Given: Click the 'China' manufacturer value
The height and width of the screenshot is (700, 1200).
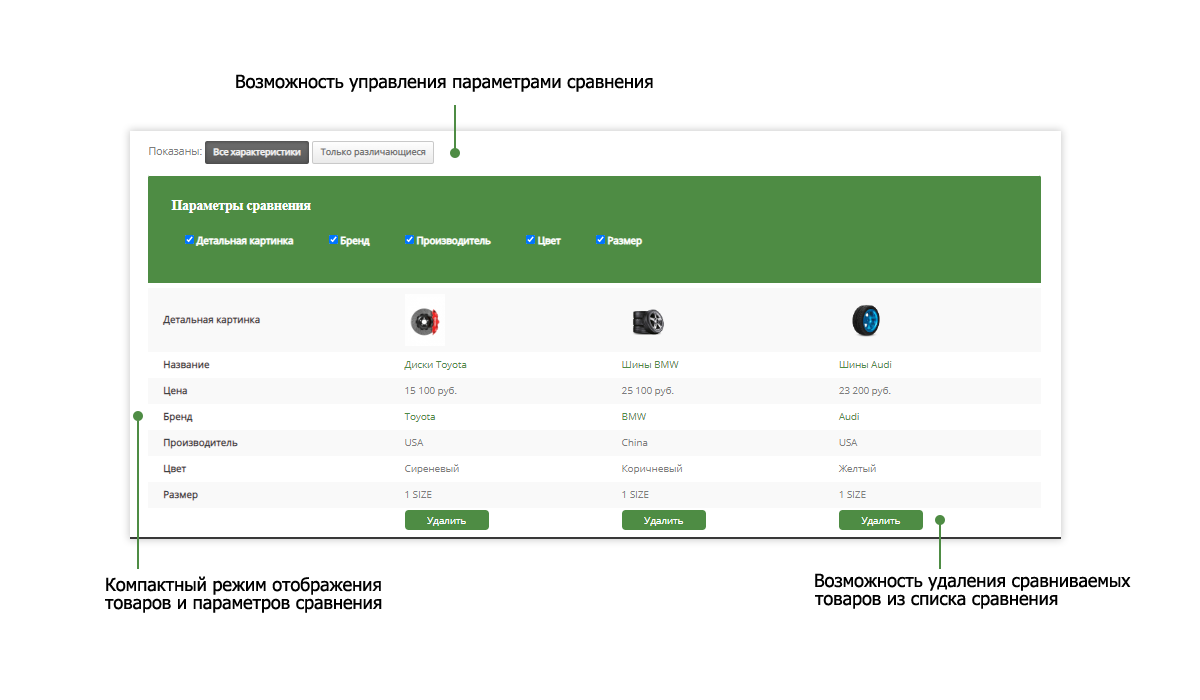Looking at the screenshot, I should coord(634,443).
